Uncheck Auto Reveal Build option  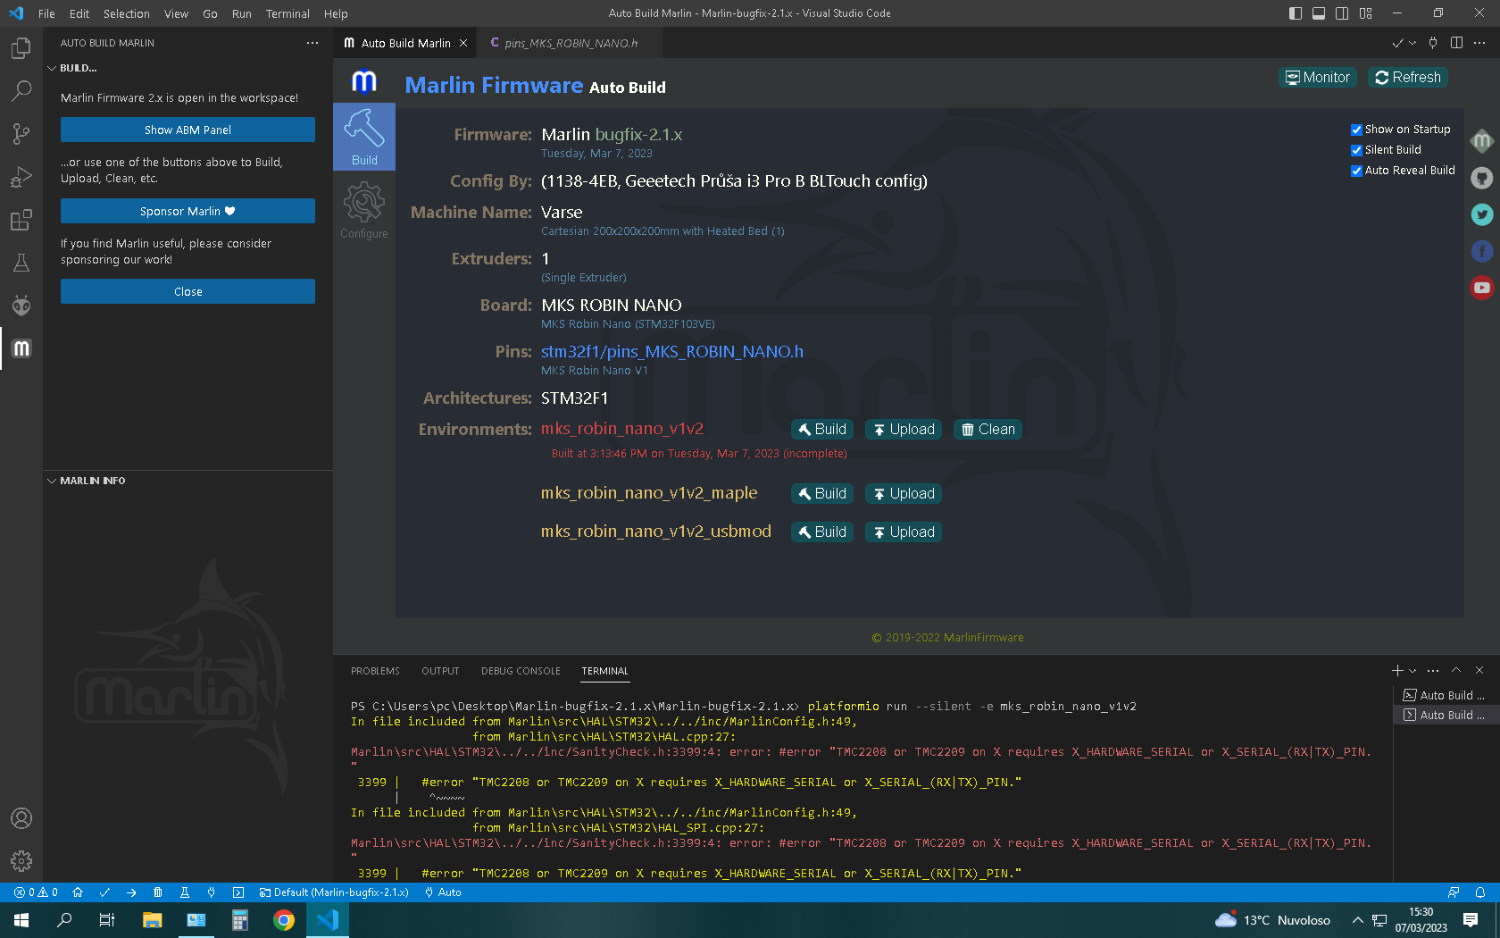tap(1357, 171)
